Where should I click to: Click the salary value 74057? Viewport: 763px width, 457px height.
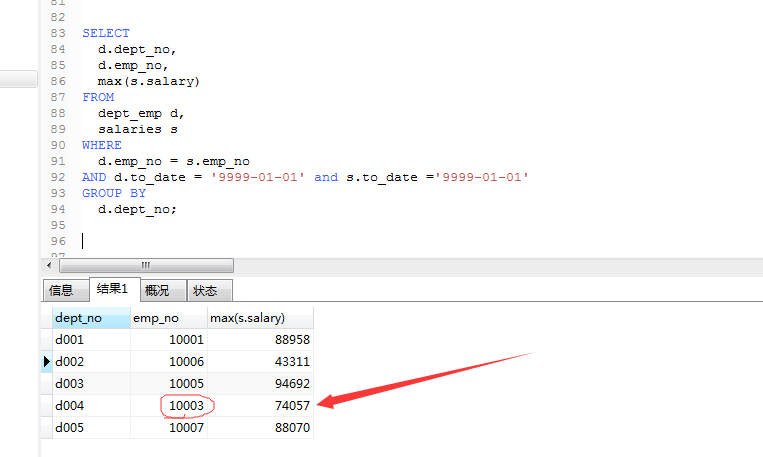(x=260, y=405)
